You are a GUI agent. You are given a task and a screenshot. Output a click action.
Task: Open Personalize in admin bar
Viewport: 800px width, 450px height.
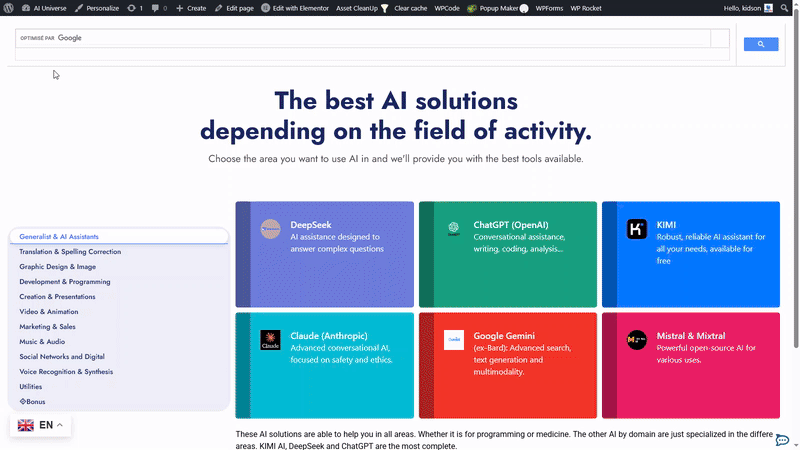pos(97,8)
